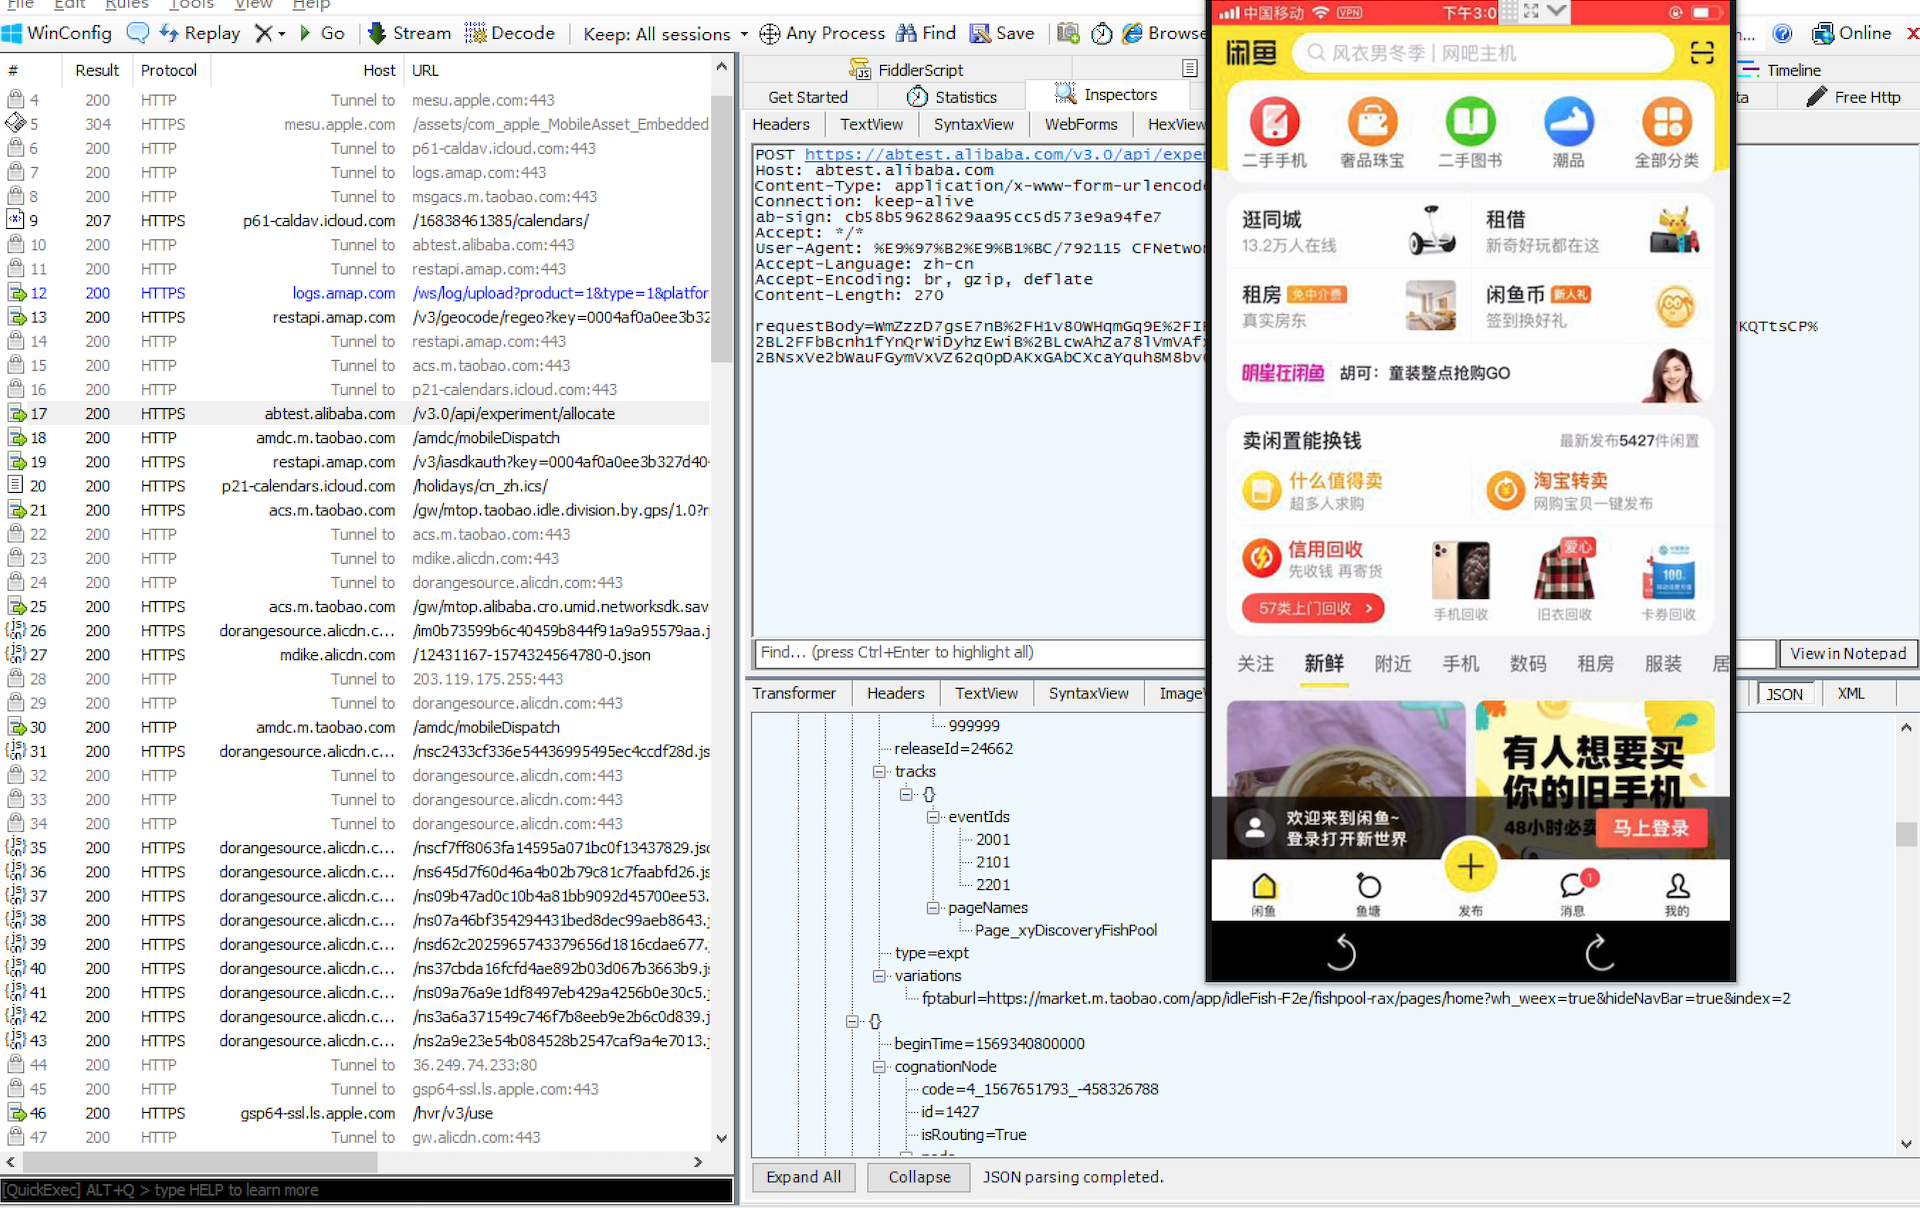Viewport: 1920px width, 1208px height.
Task: Select session 17 abtest.alibaba.com row
Action: point(356,413)
